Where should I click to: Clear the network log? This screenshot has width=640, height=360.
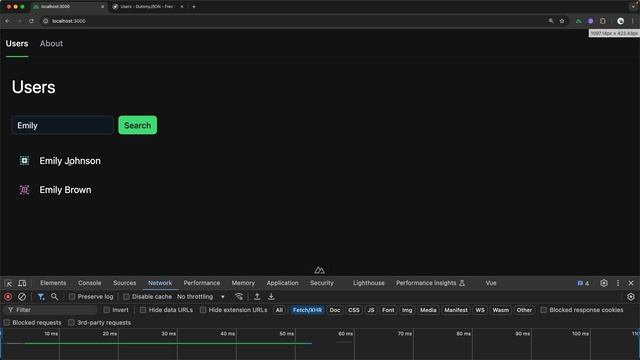click(x=22, y=297)
